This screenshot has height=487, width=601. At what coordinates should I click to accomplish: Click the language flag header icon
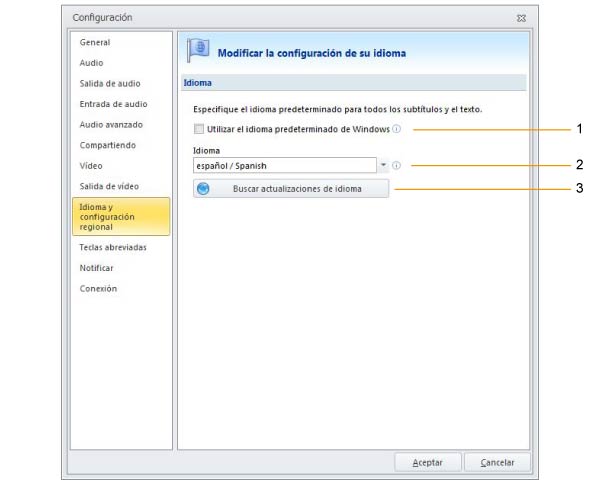[198, 51]
